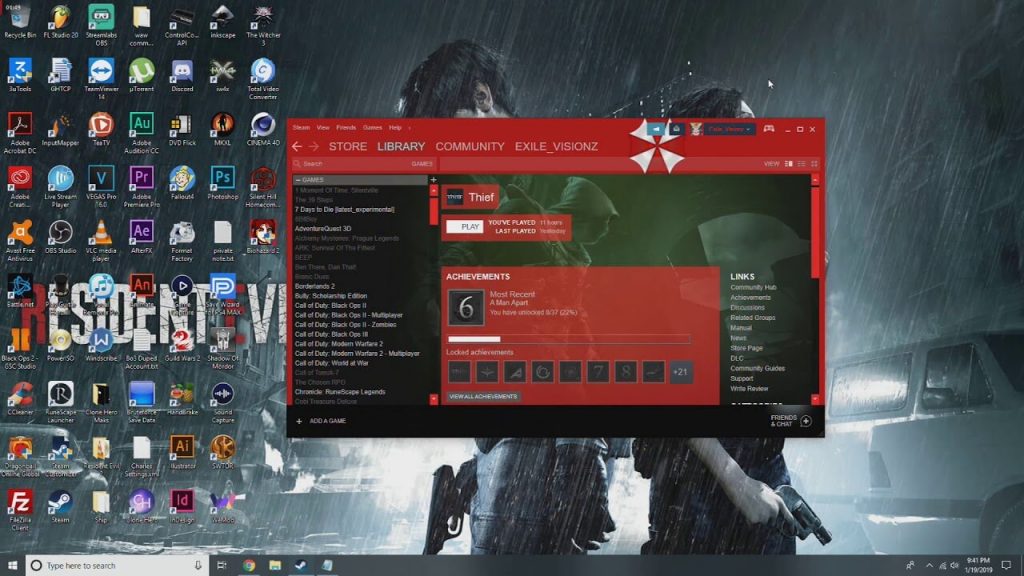Switch to the COMMUNITY tab
The height and width of the screenshot is (576, 1024).
click(470, 146)
